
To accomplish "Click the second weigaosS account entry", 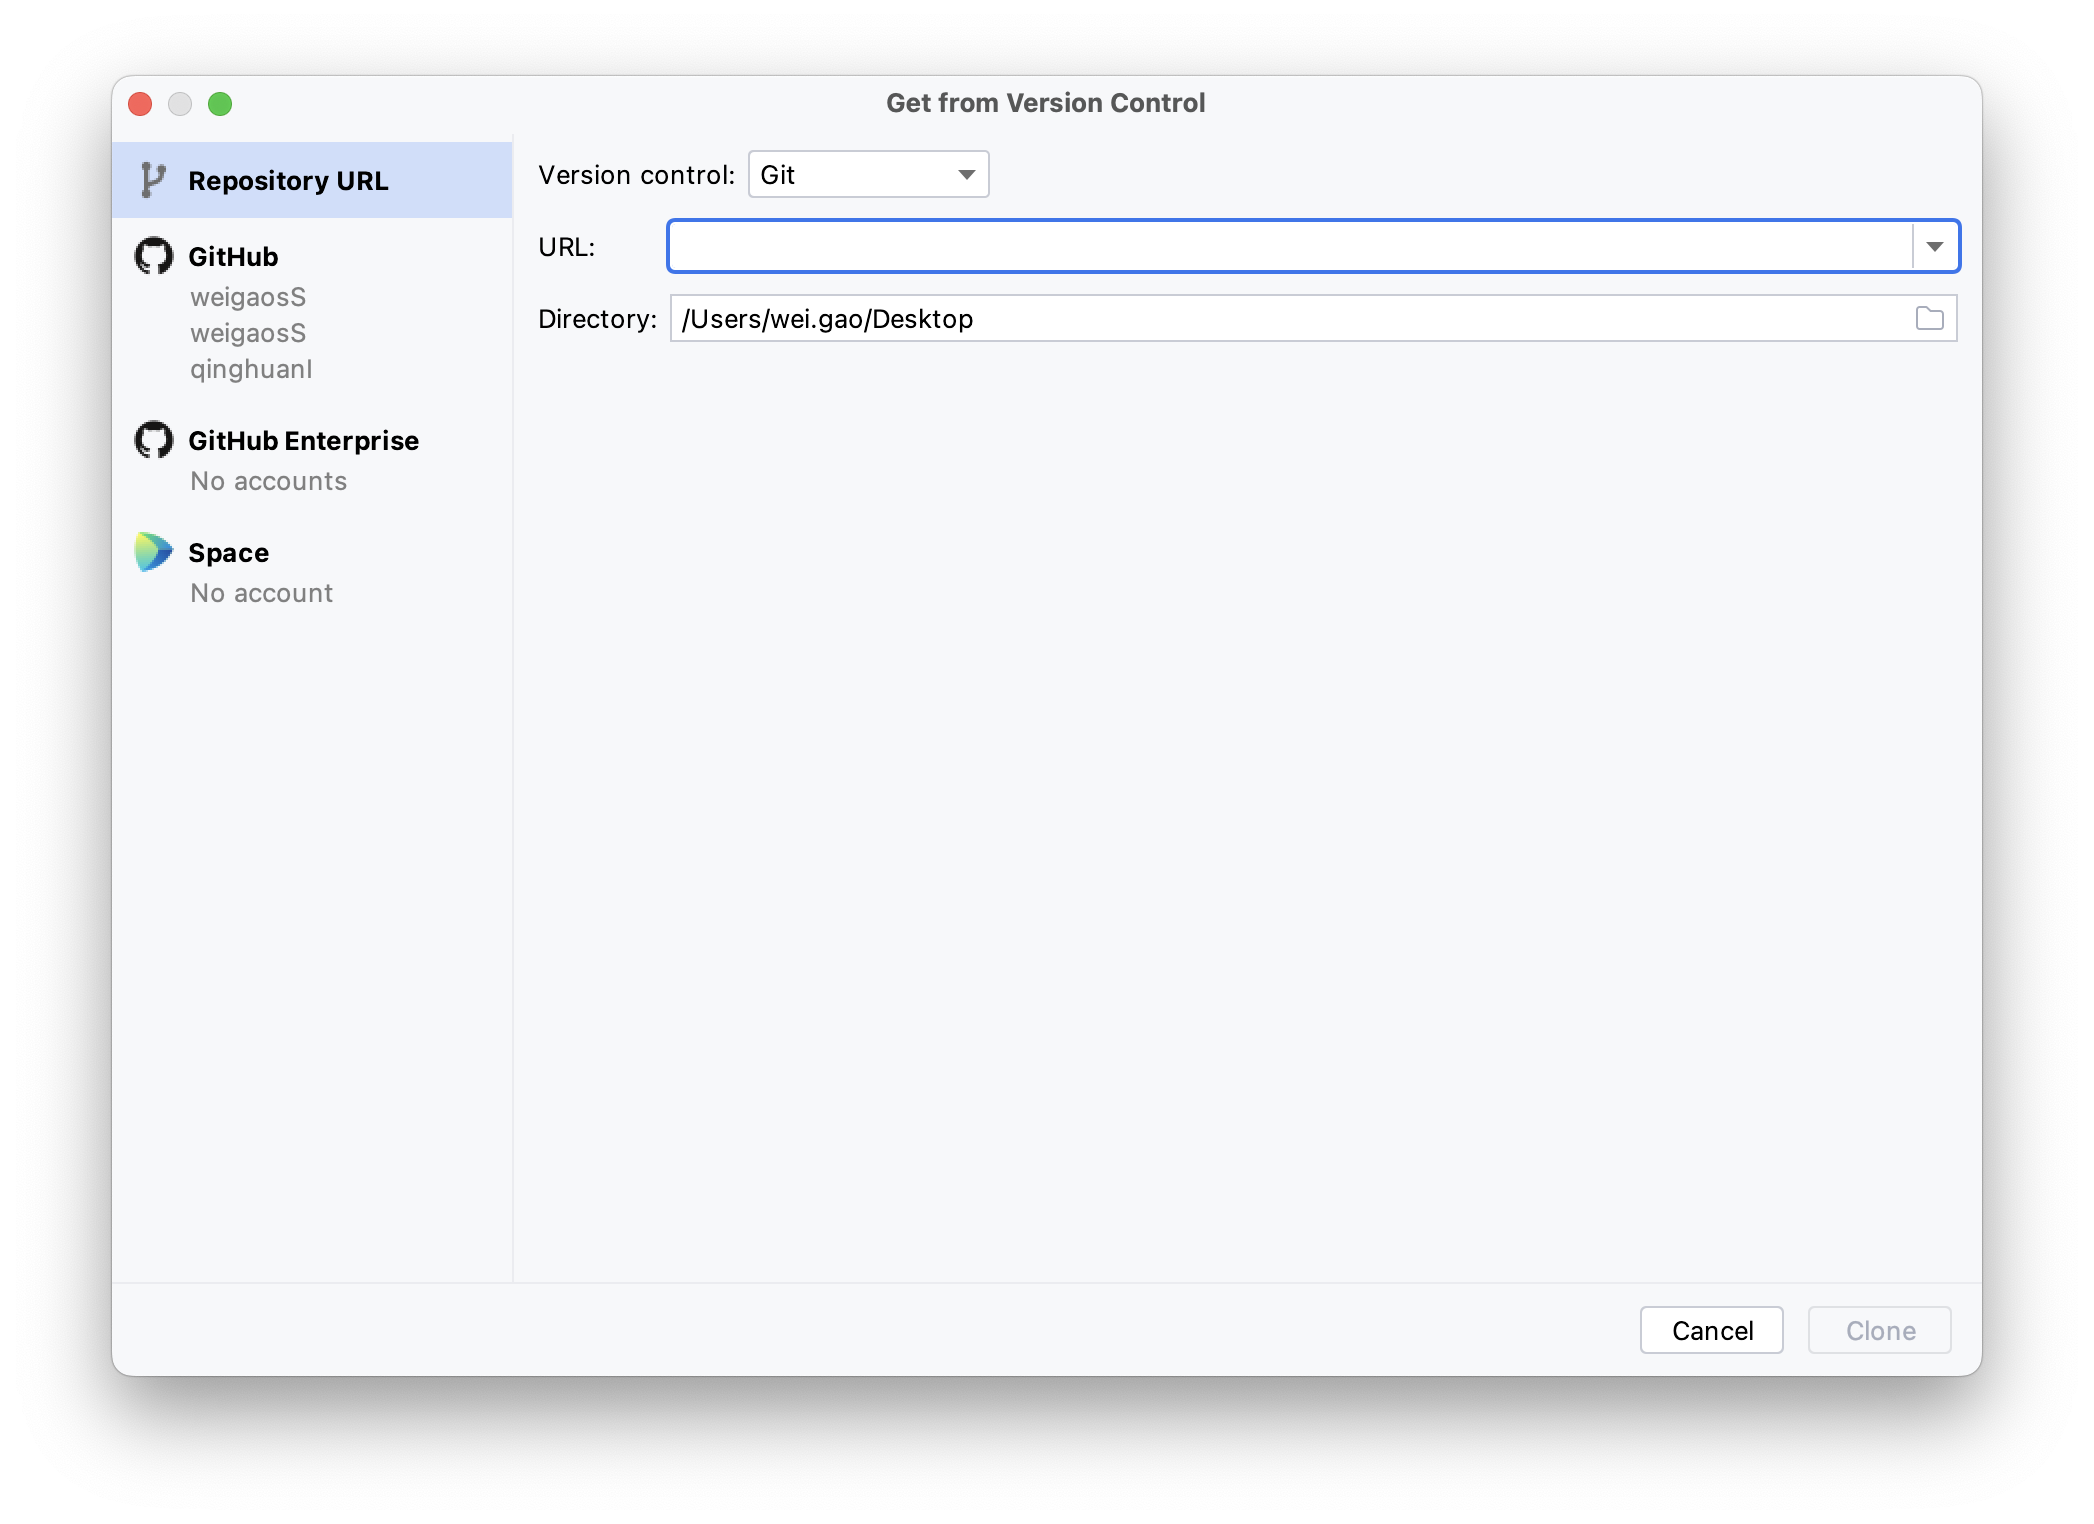I will point(247,332).
